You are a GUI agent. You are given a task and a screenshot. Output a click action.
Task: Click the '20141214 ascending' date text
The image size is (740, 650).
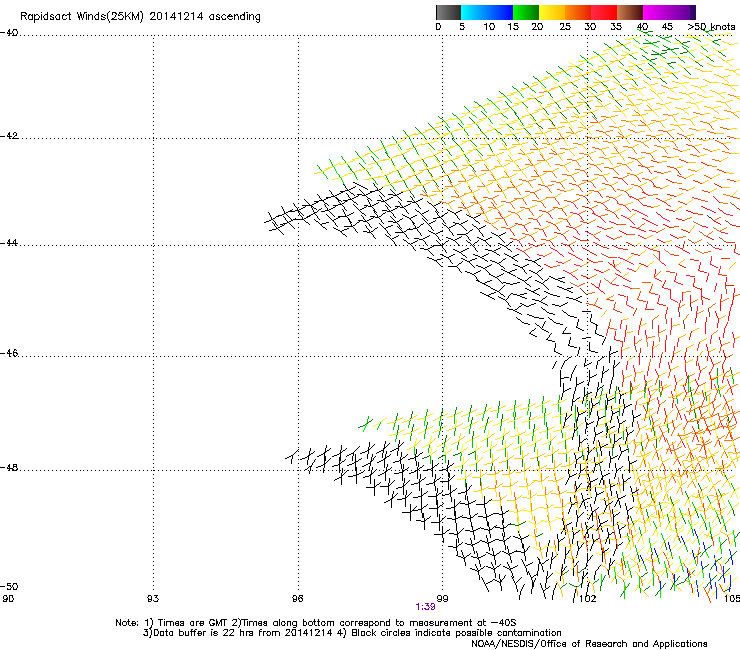(205, 17)
